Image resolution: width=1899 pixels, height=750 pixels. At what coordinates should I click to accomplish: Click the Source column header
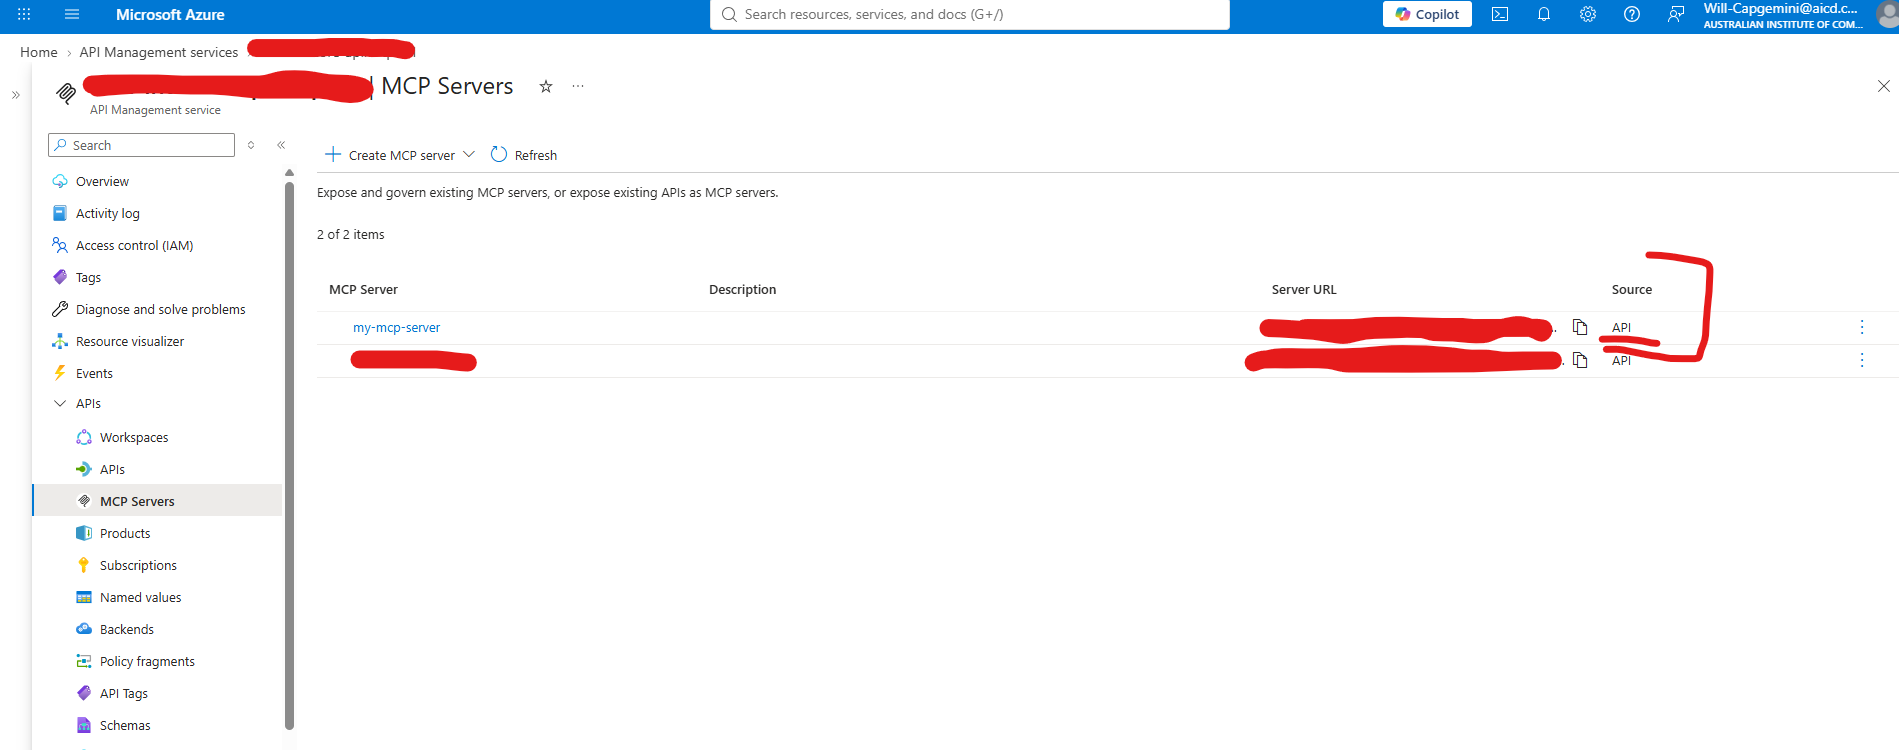(x=1632, y=290)
